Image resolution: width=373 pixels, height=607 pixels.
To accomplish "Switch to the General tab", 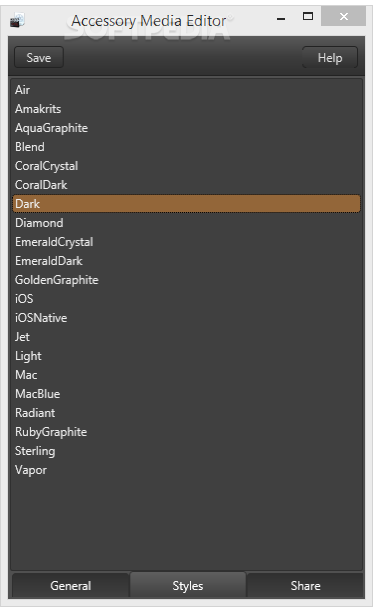I will pyautogui.click(x=71, y=585).
